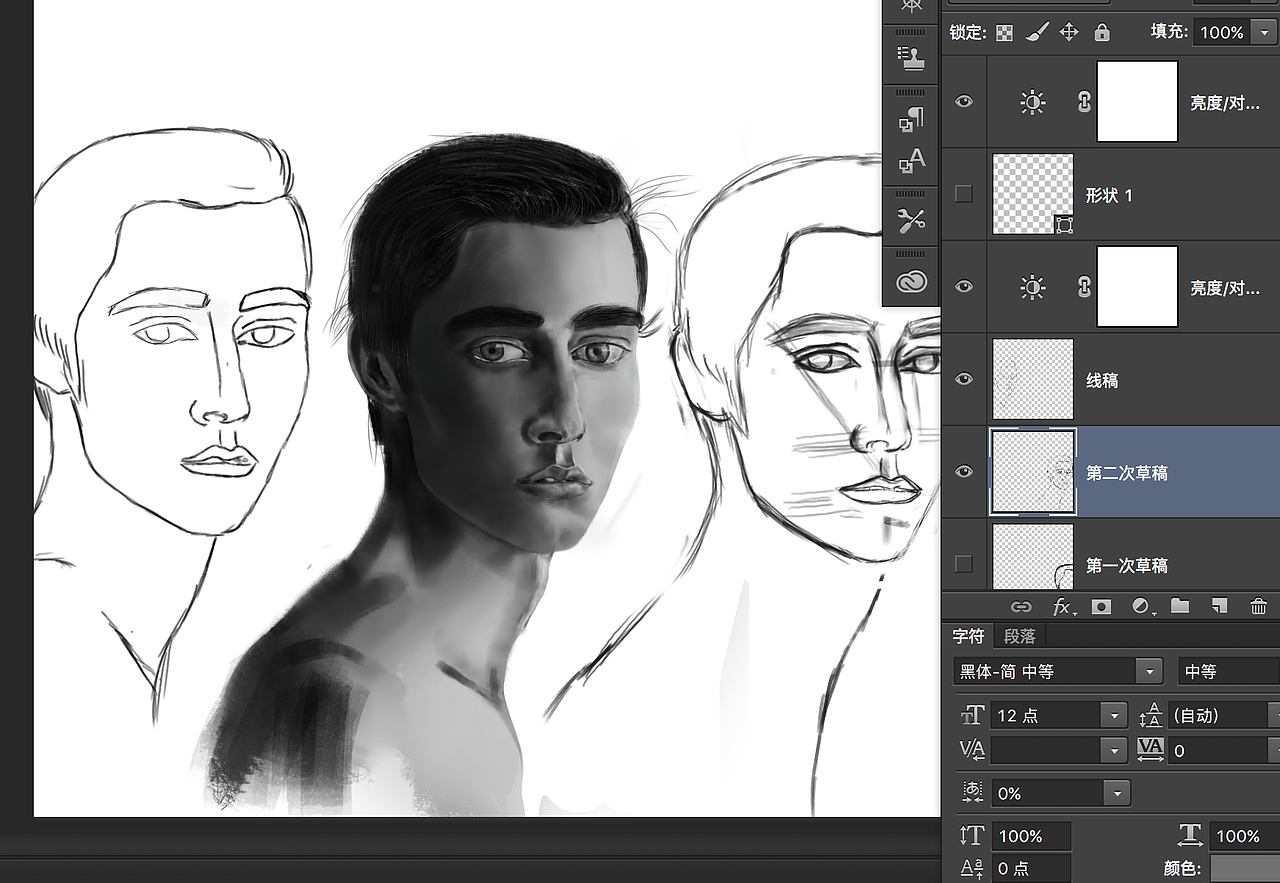Viewport: 1280px width, 883px height.
Task: Click the brightness adjustment sun icon above 形状 1
Action: tap(1033, 102)
